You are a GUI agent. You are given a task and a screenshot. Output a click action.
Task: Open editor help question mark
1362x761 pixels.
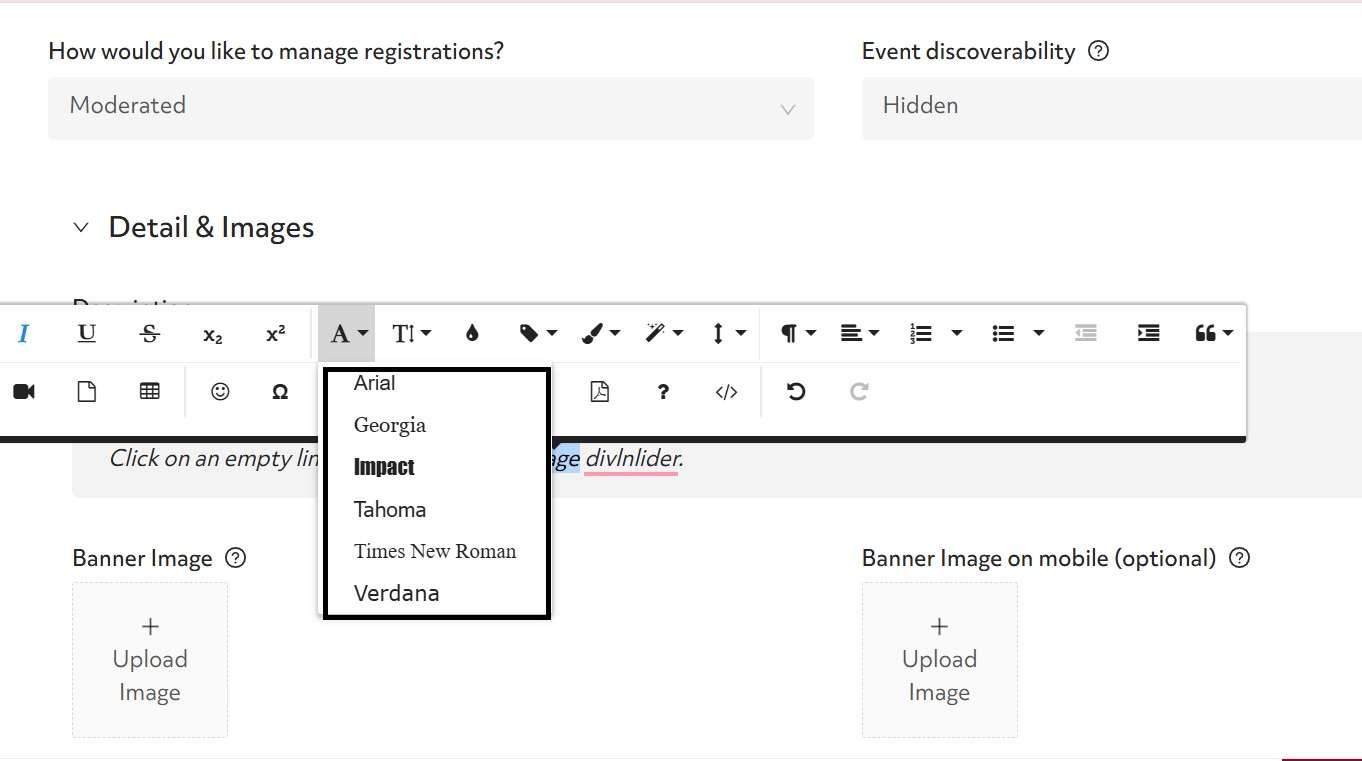(x=663, y=392)
